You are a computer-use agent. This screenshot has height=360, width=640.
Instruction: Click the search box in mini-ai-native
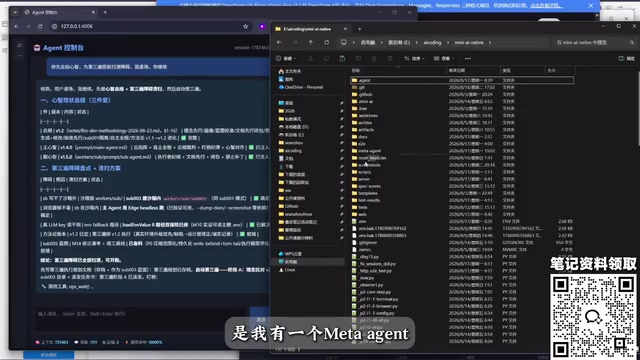click(594, 42)
